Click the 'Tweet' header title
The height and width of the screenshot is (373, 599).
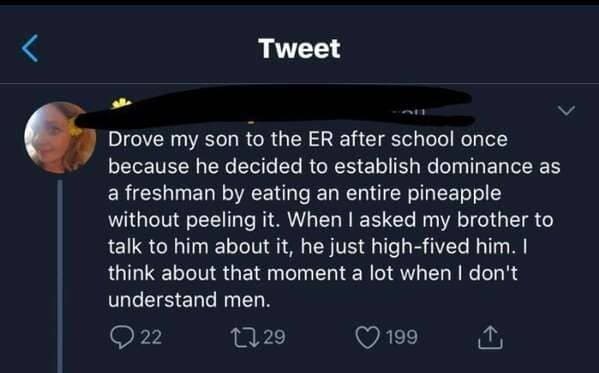[x=300, y=49]
